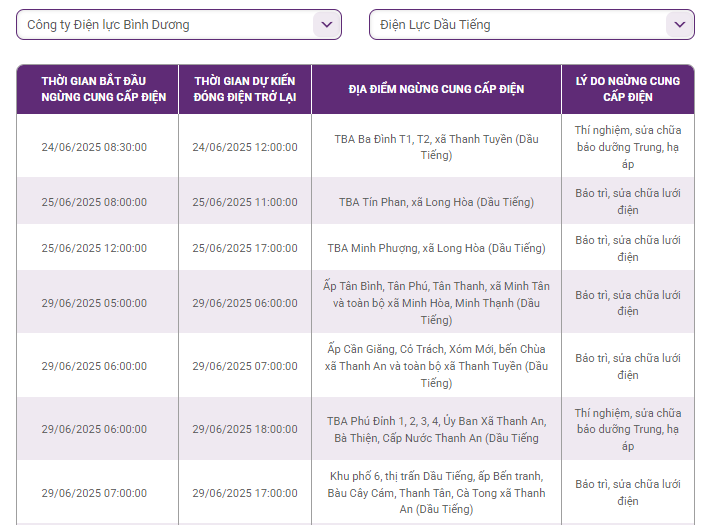The width and height of the screenshot is (709, 525).
Task: Select the TBA Ba Đình T1, T2 location cell
Action: [436, 147]
